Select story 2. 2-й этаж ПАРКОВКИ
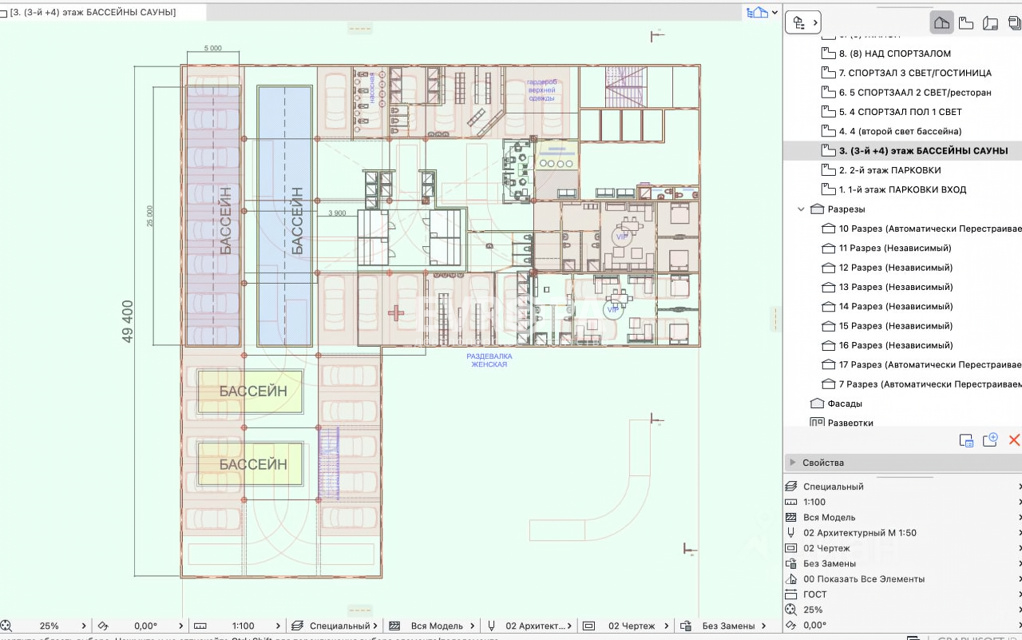1022x640 pixels. click(x=889, y=170)
